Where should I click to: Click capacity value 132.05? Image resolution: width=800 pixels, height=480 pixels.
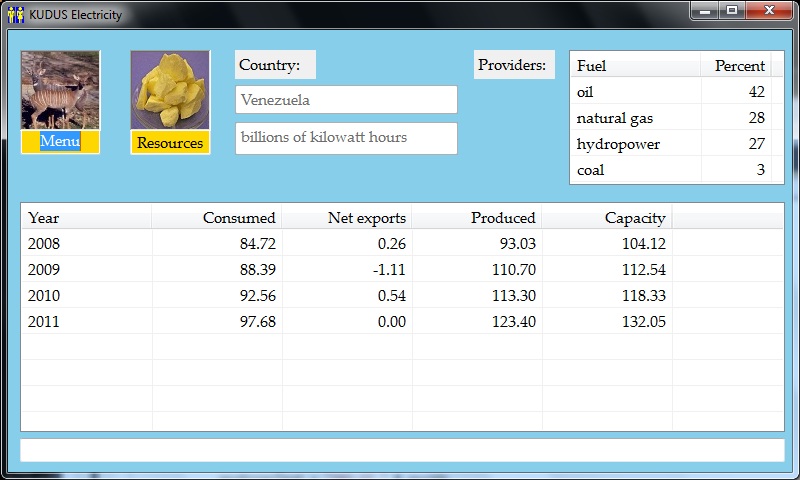(x=644, y=322)
